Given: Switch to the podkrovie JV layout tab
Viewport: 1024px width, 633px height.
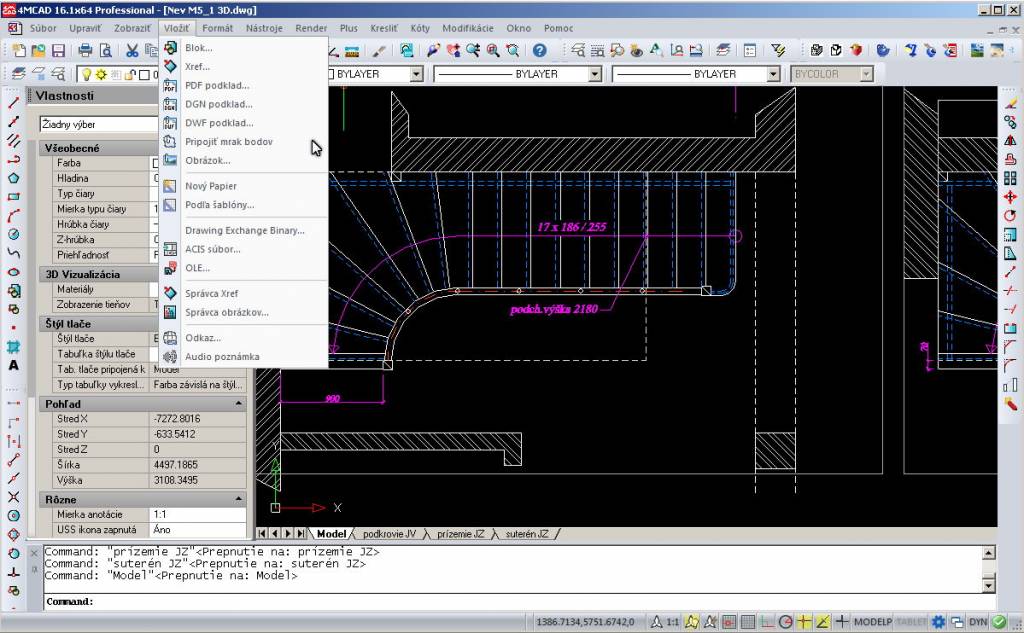Looking at the screenshot, I should click(x=389, y=534).
